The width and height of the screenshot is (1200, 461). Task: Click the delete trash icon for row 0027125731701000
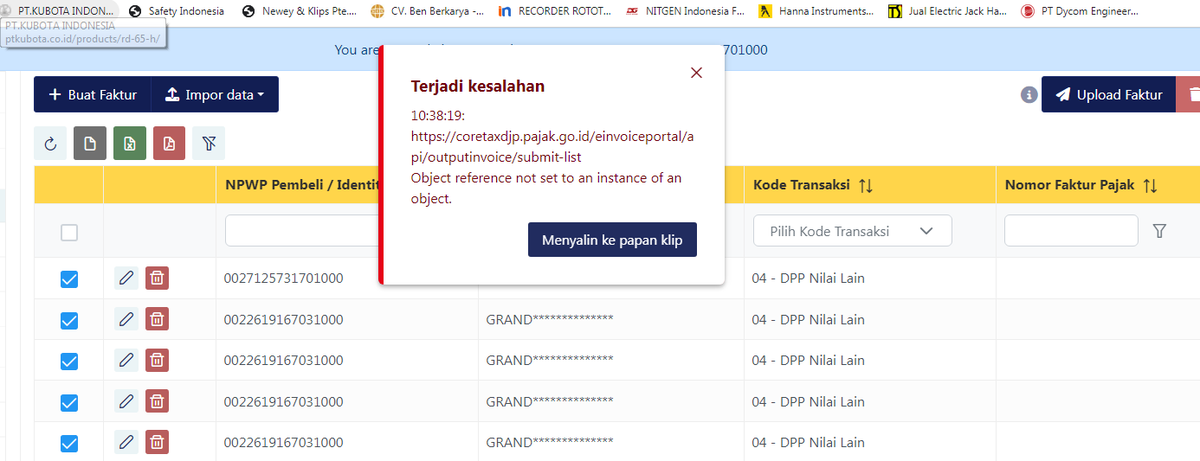pos(157,278)
